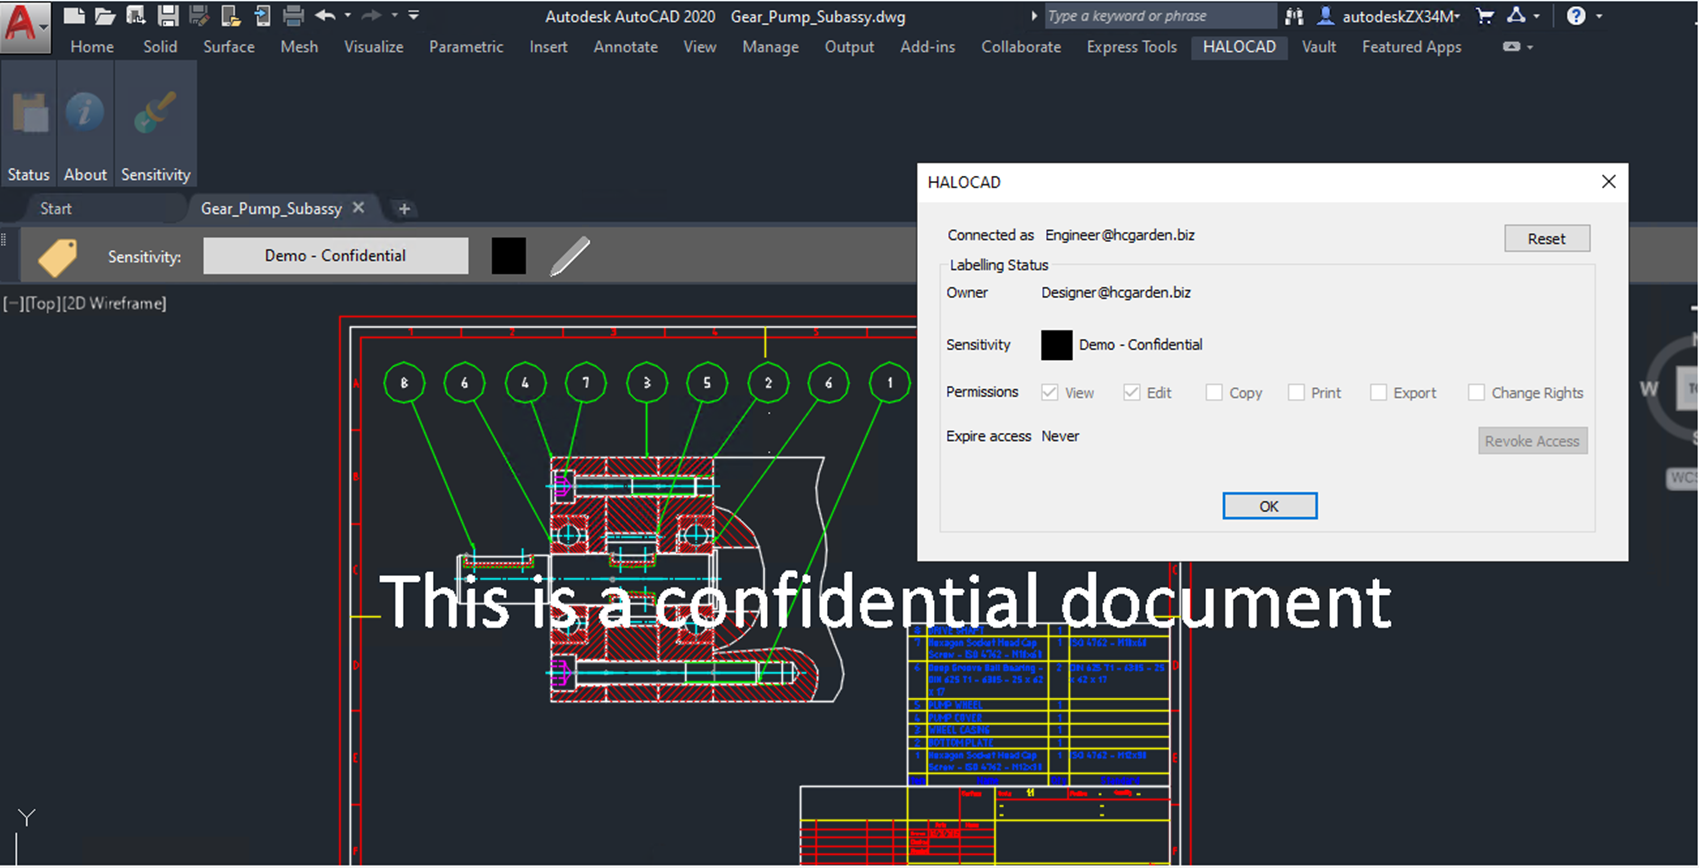
Task: Open the Vault ribbon tab
Action: pyautogui.click(x=1319, y=47)
